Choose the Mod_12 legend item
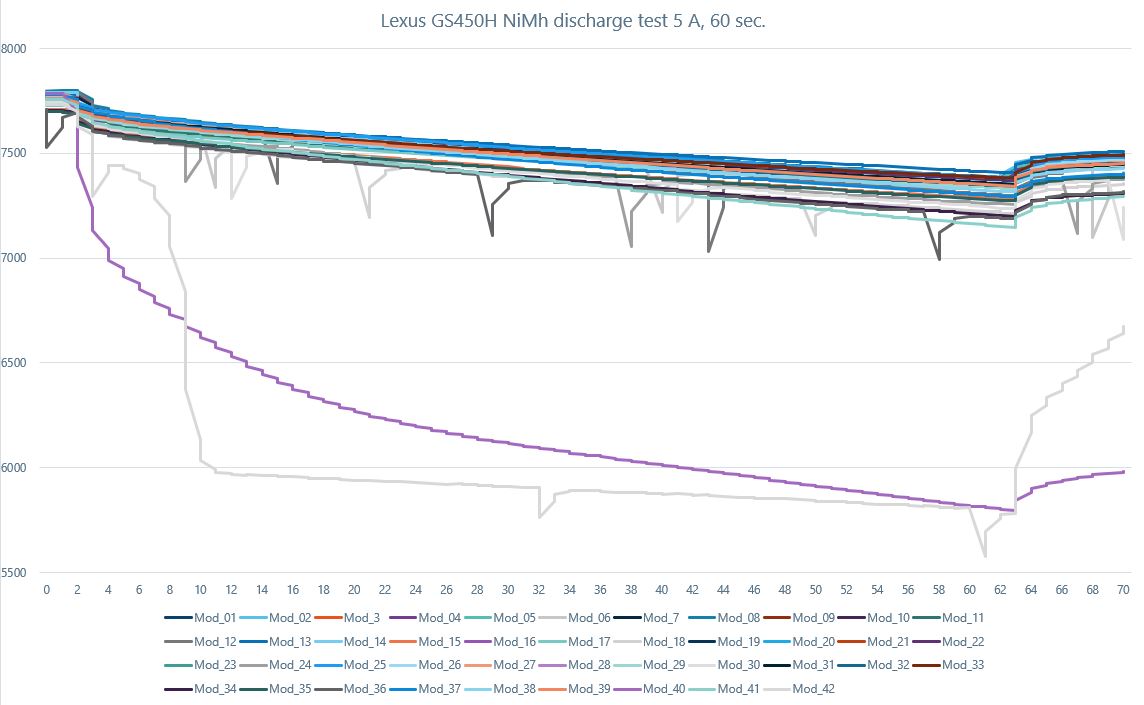The image size is (1144, 705). 214,642
